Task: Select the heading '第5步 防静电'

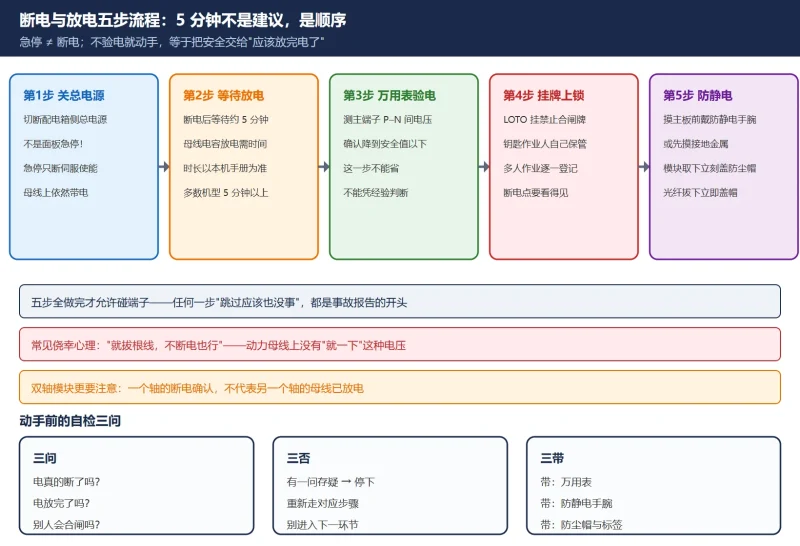Action: pyautogui.click(x=698, y=95)
